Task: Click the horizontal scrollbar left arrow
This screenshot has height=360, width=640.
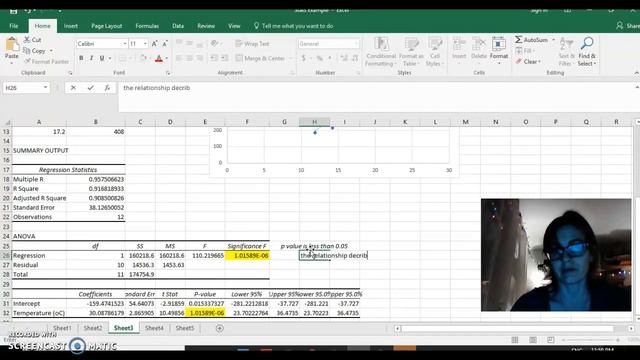Action: pyautogui.click(x=397, y=328)
